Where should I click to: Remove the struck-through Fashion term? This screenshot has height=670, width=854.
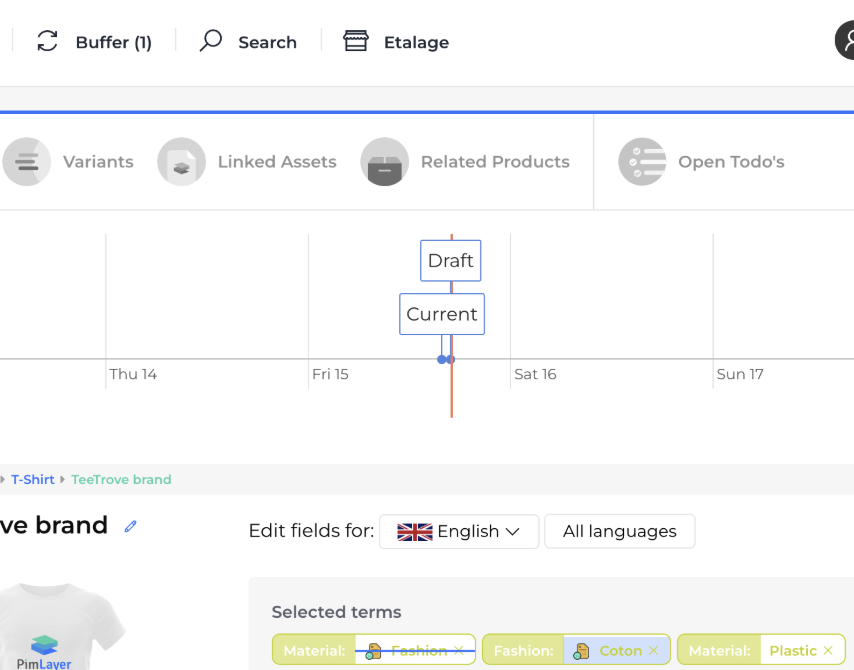click(x=459, y=651)
